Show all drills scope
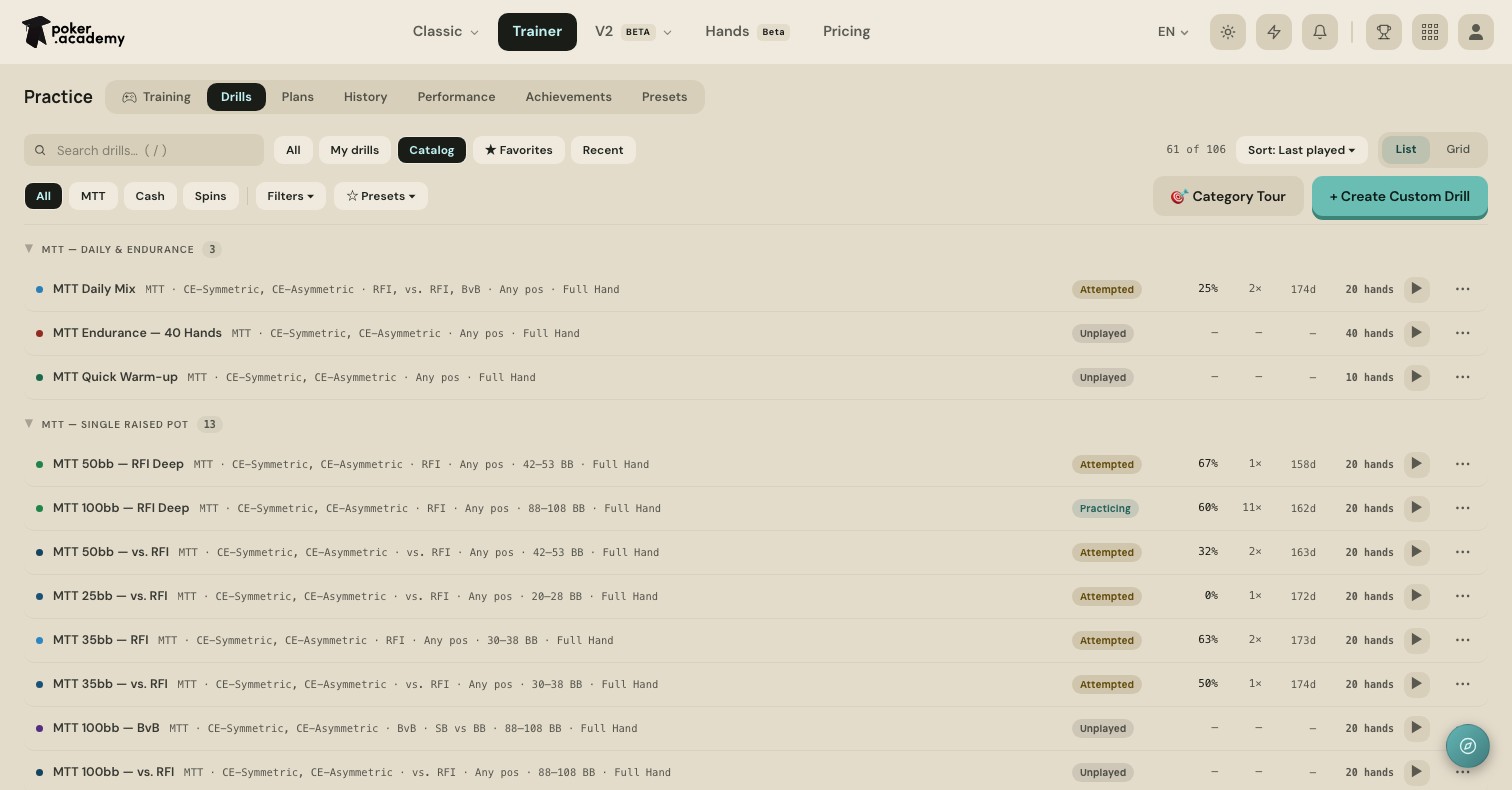This screenshot has width=1512, height=790. (x=293, y=150)
